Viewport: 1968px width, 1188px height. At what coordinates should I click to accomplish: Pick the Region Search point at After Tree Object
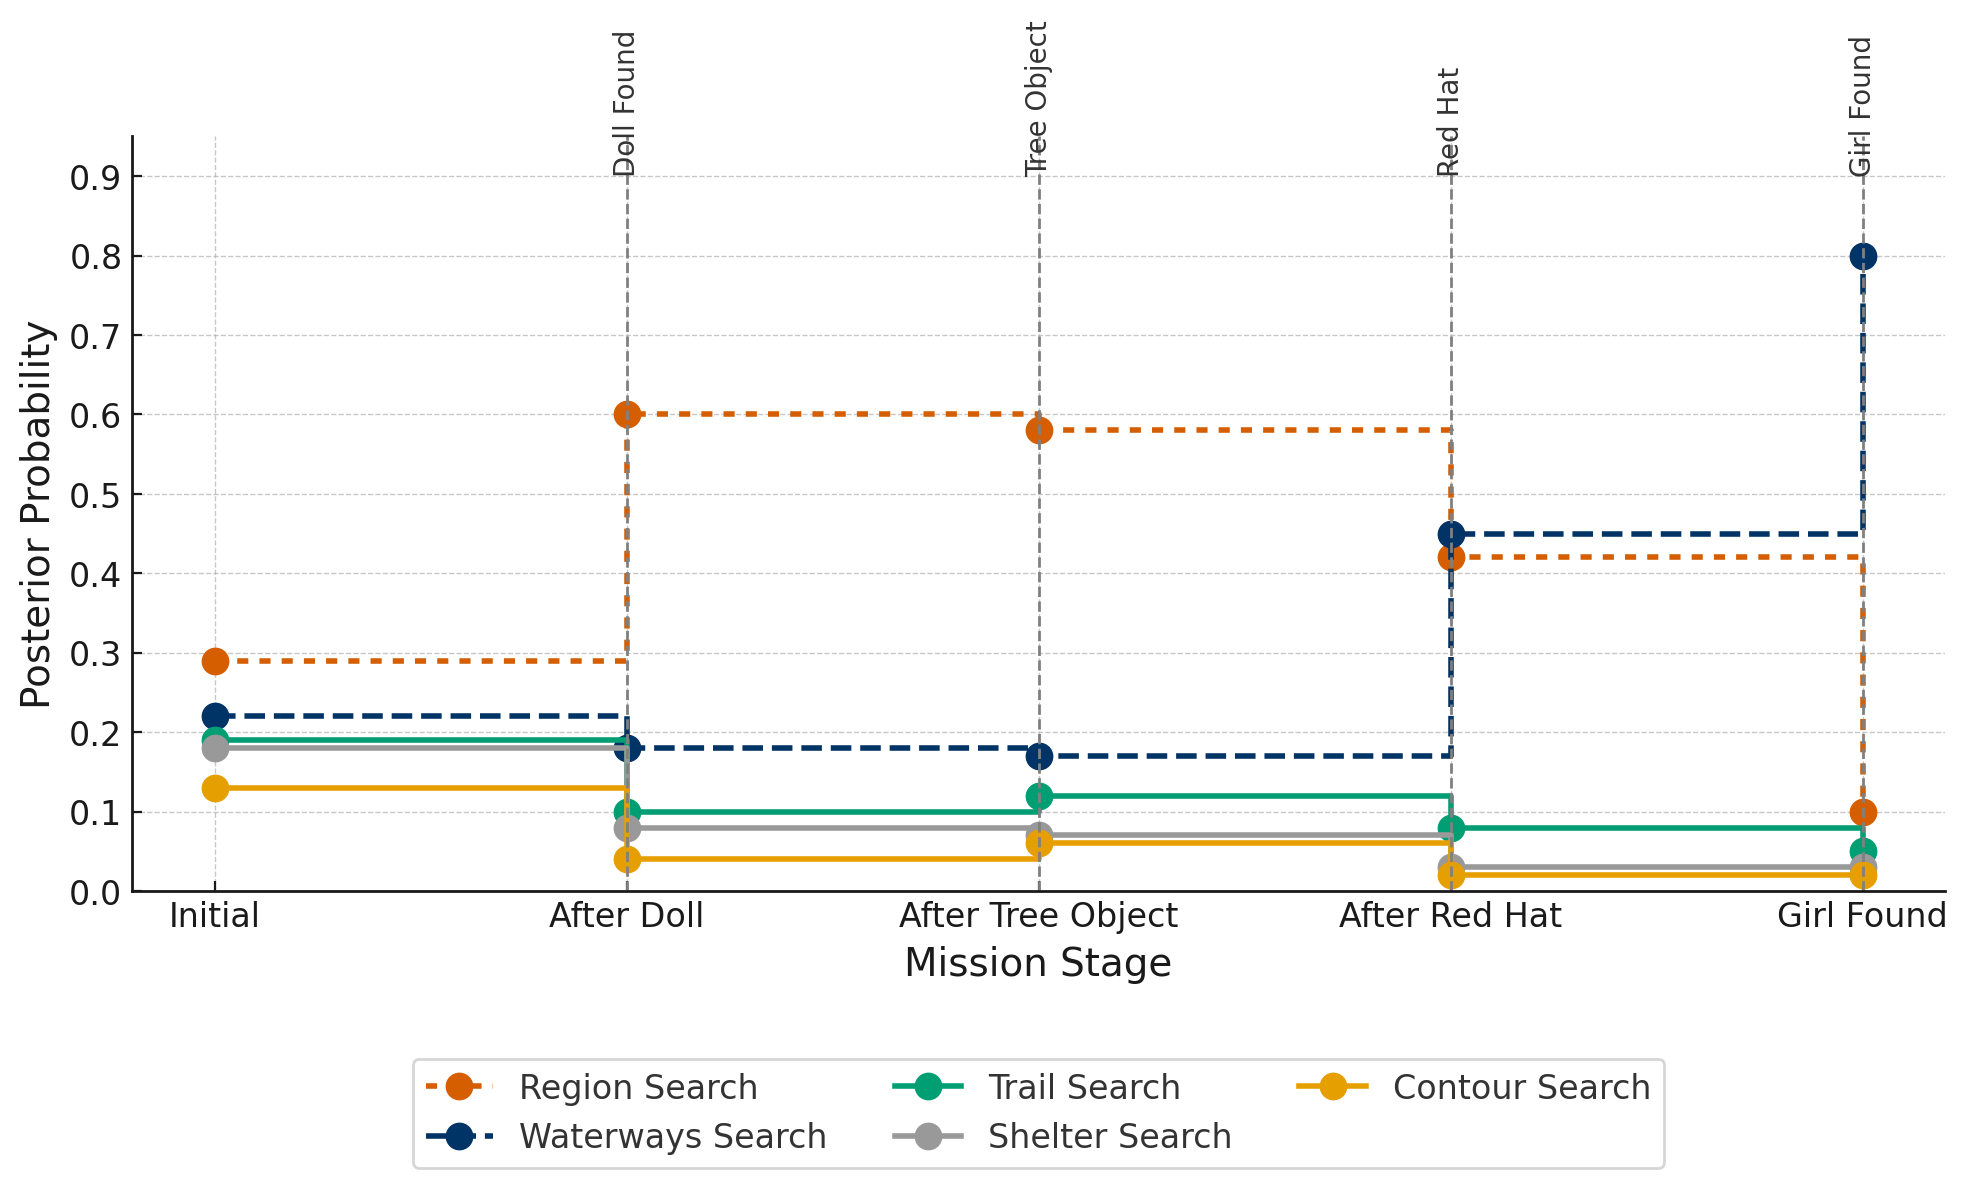[1039, 430]
